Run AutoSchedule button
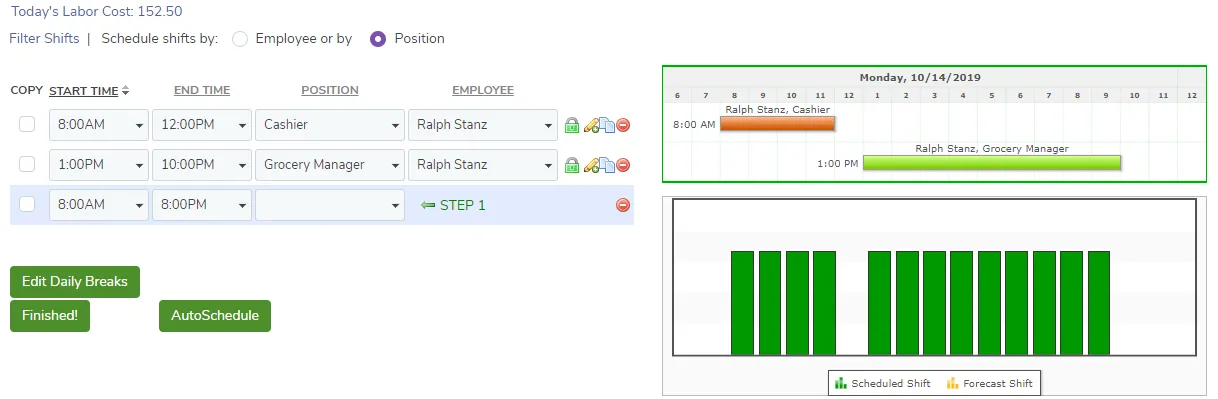The height and width of the screenshot is (399, 1218). pyautogui.click(x=215, y=316)
